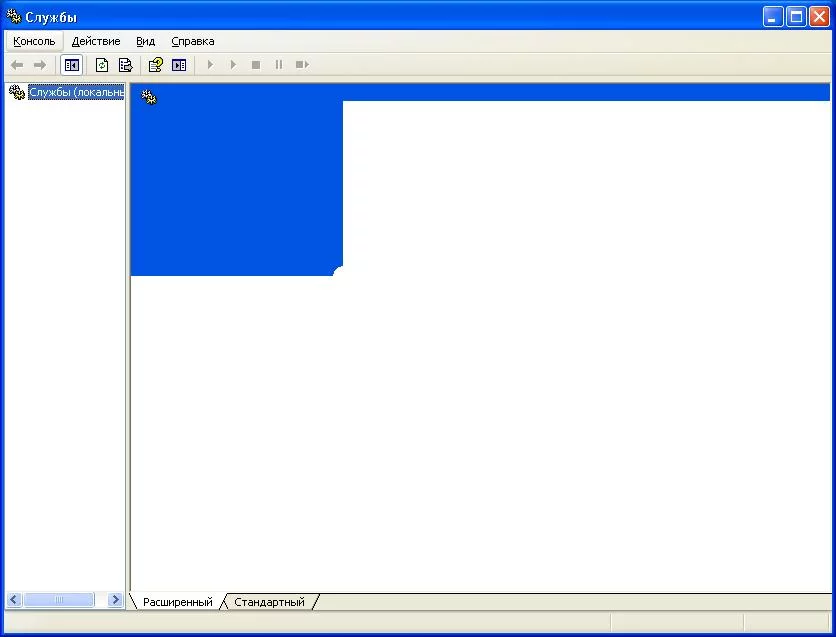Click the gears icon beside Службы tree node
This screenshot has height=637, width=836.
[17, 92]
